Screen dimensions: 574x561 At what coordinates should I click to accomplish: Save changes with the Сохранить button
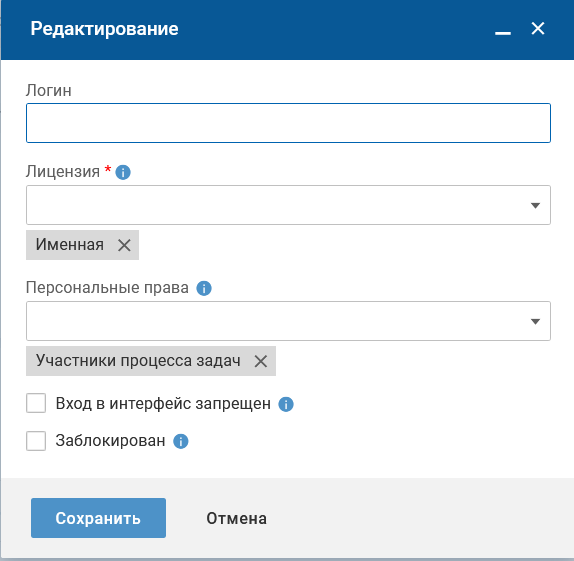coord(98,518)
